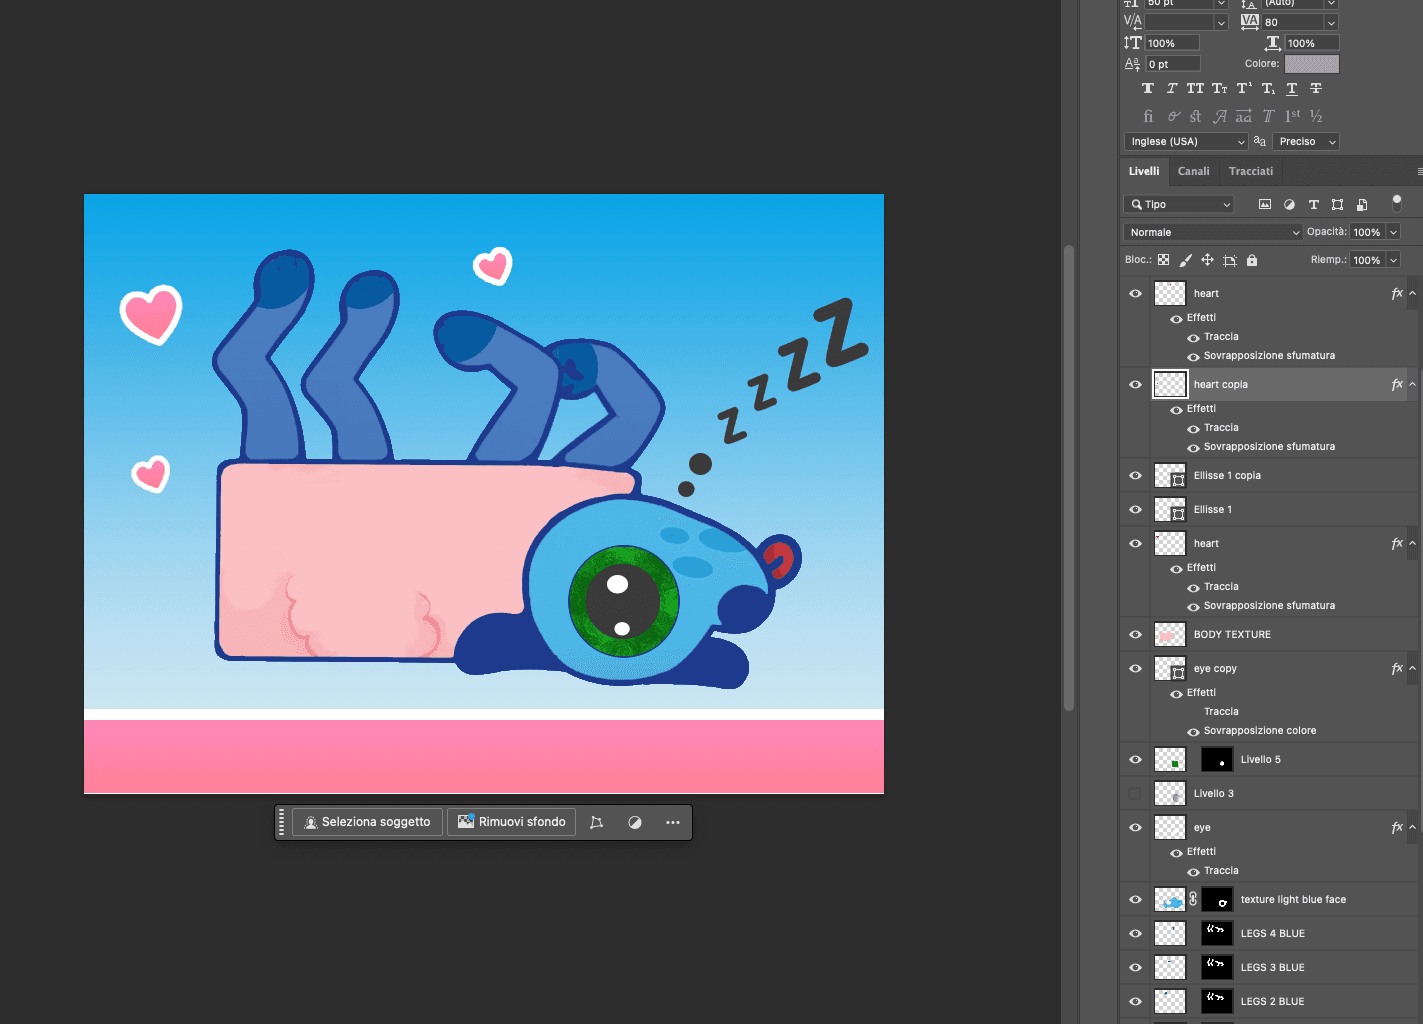Viewport: 1423px width, 1024px height.
Task: Apply faux bold text style
Action: pos(1147,89)
